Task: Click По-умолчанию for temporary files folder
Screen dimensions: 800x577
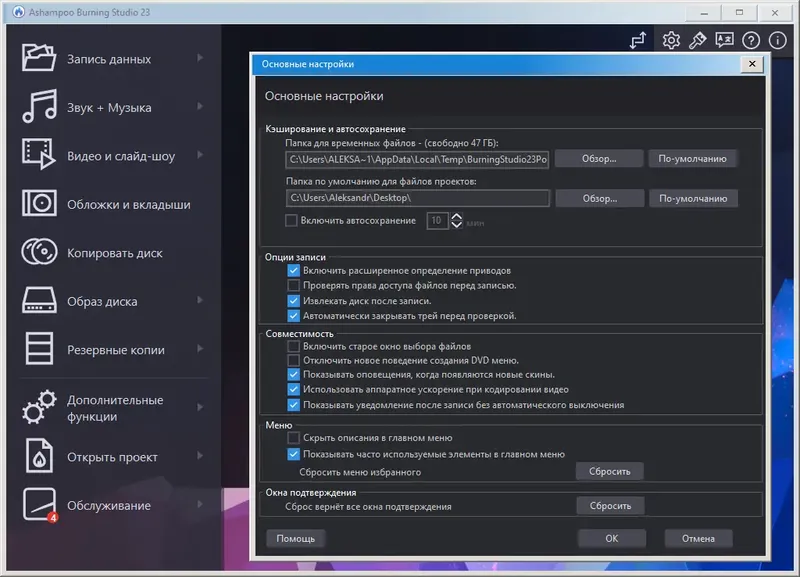Action: click(692, 159)
